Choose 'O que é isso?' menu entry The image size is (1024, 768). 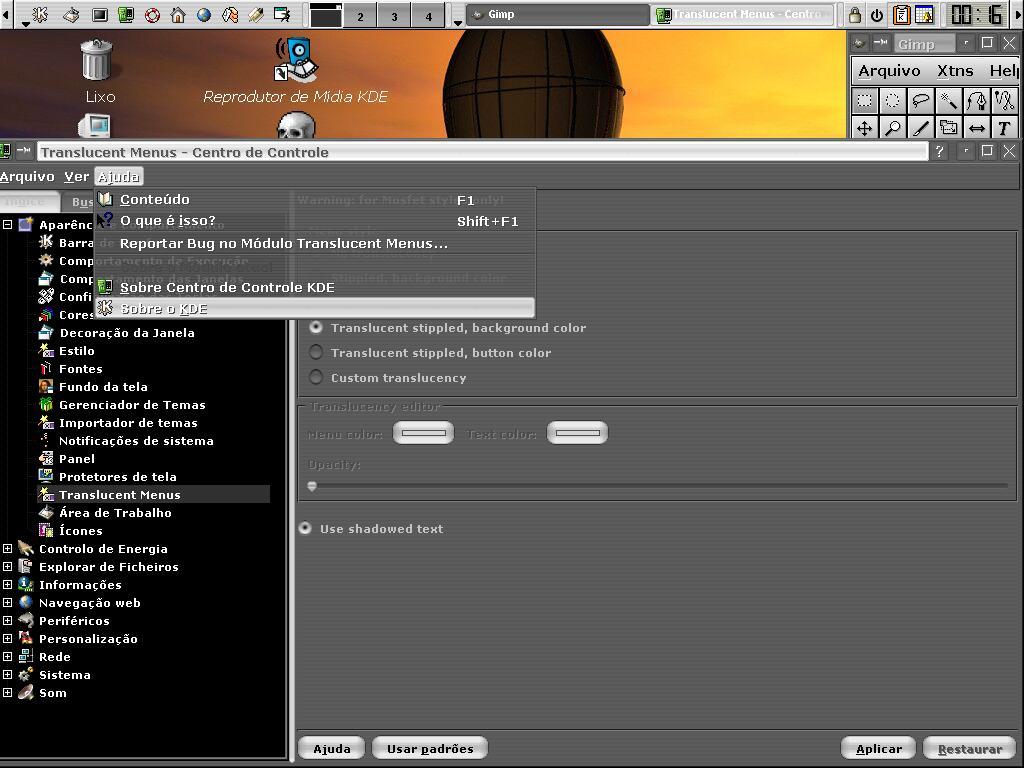tap(315, 221)
